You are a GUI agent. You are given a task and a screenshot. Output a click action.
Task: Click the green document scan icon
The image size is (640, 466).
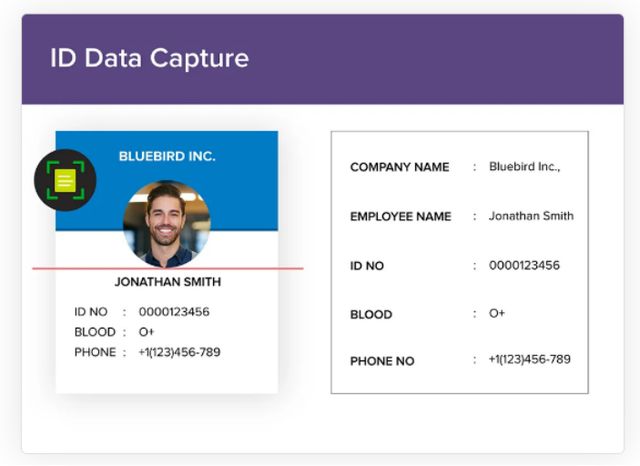pyautogui.click(x=65, y=180)
